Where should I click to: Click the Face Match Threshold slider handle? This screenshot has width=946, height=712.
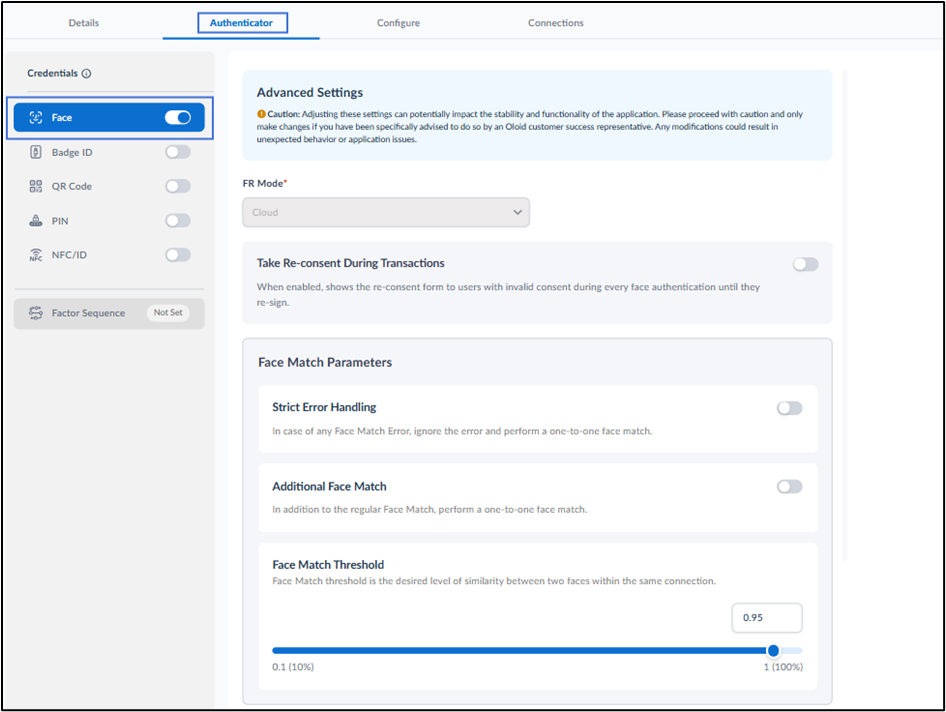coord(773,650)
